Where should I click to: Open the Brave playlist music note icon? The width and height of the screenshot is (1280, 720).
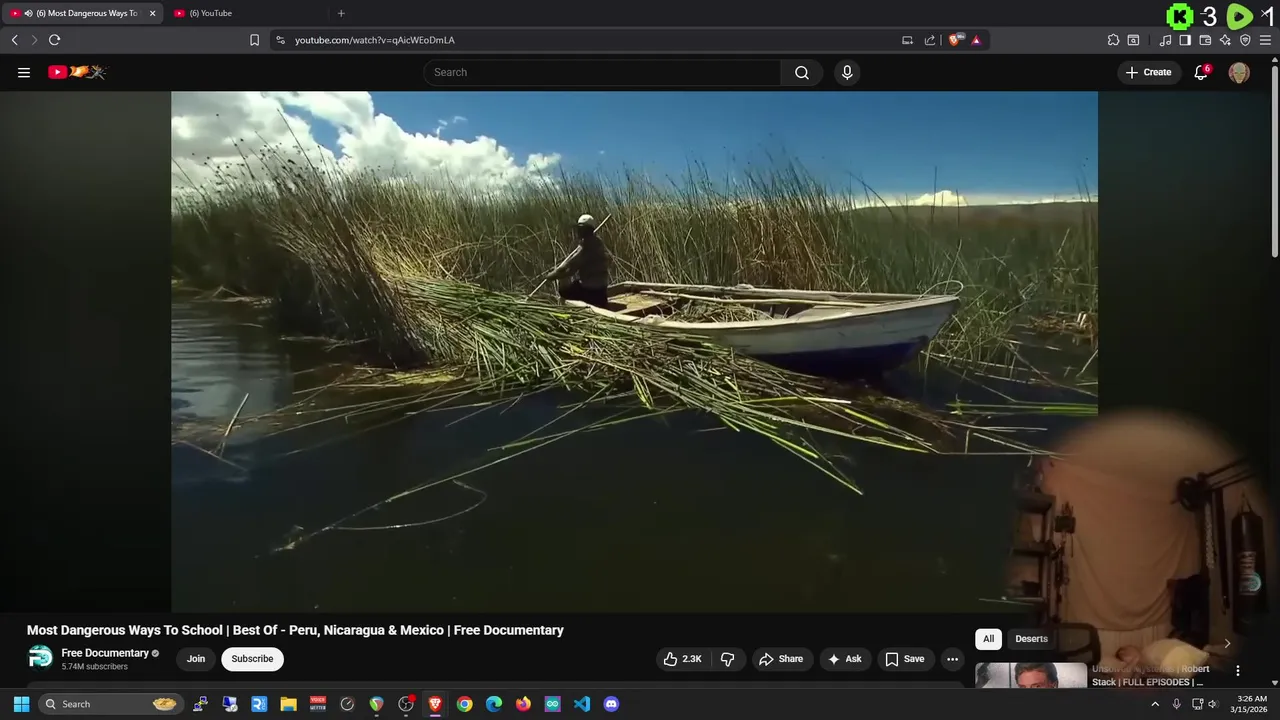1165,40
